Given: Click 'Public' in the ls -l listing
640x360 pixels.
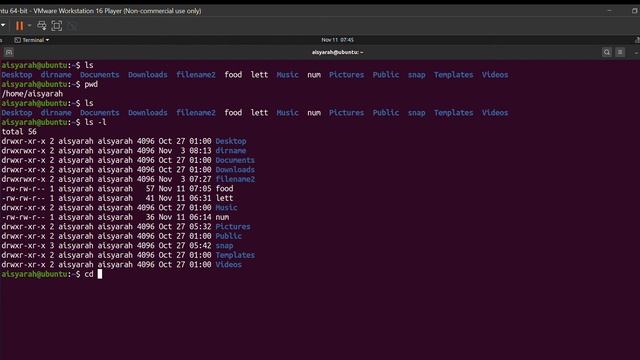Looking at the screenshot, I should point(229,236).
